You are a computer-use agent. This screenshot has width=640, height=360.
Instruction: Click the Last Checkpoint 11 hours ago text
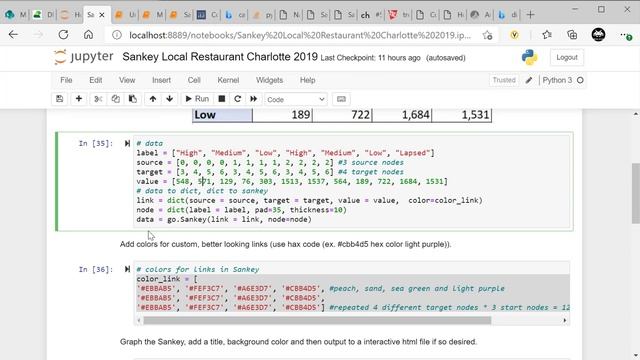(x=370, y=58)
